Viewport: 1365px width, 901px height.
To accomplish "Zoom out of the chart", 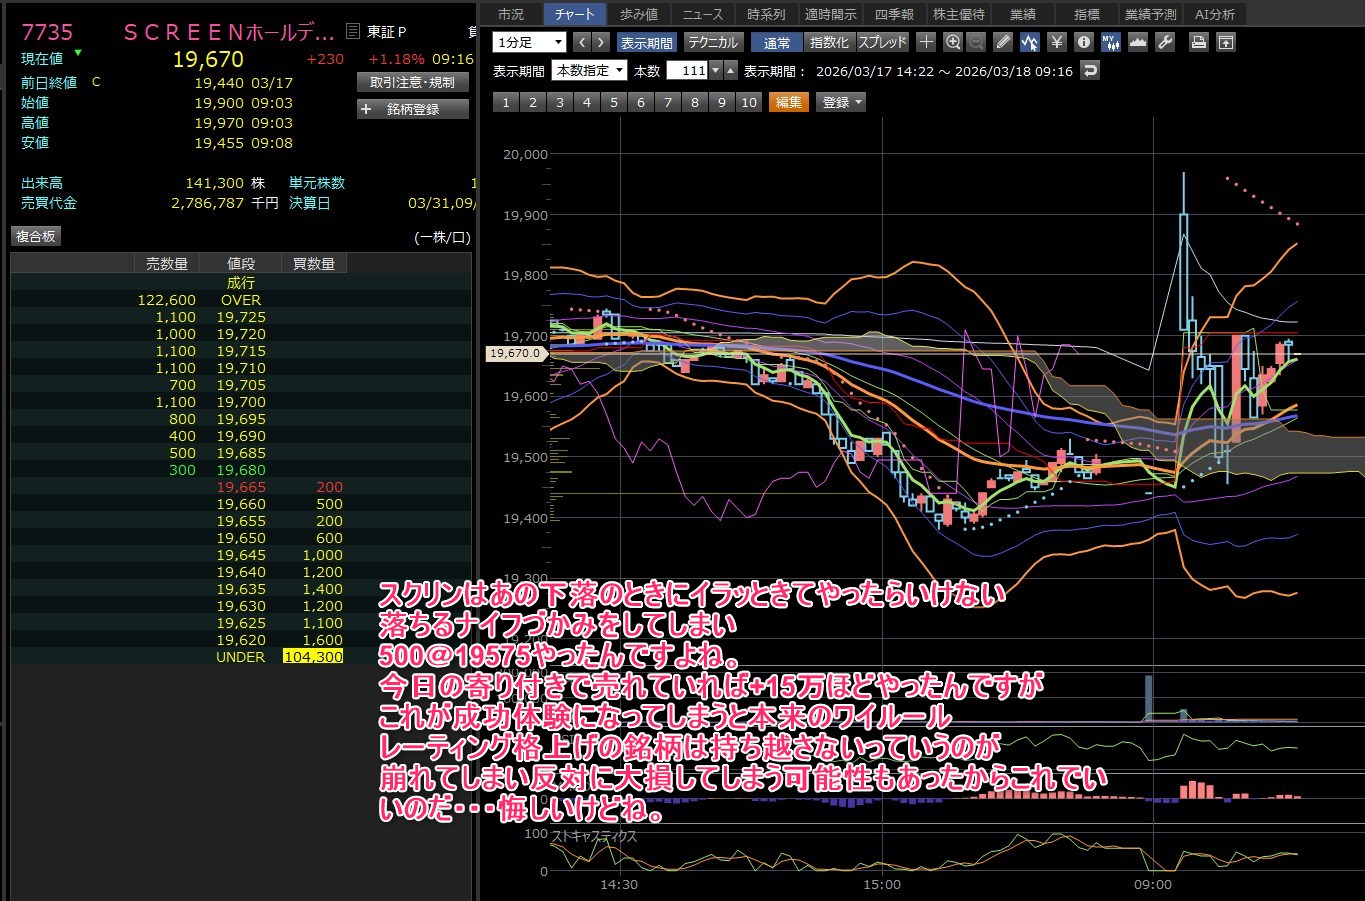I will (976, 42).
